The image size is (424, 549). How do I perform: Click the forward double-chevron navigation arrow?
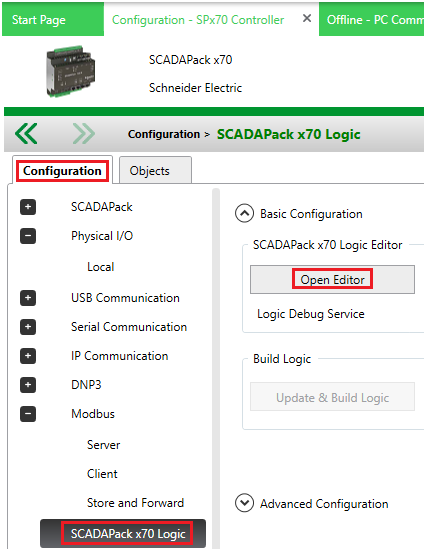tap(84, 133)
